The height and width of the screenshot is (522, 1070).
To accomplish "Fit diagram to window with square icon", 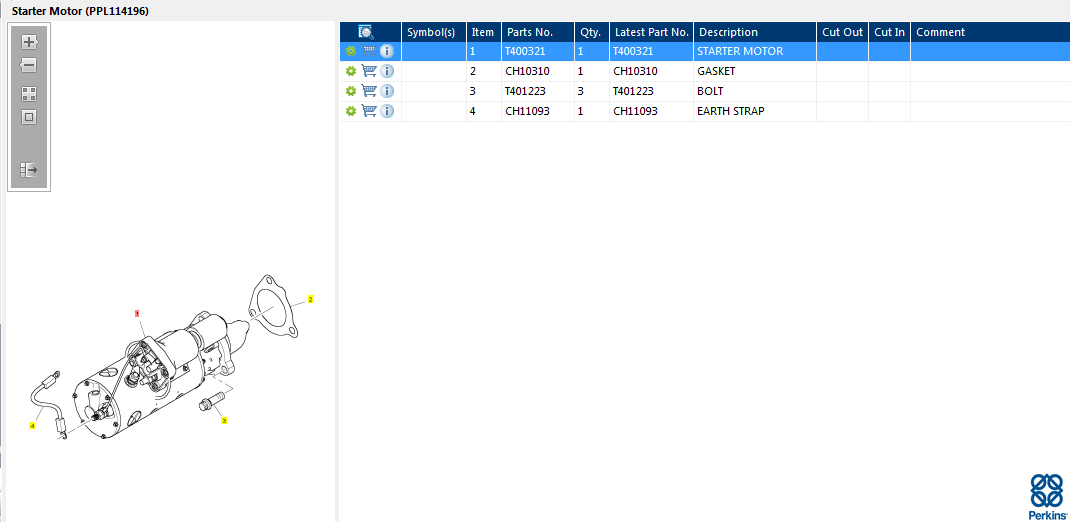I will point(29,117).
